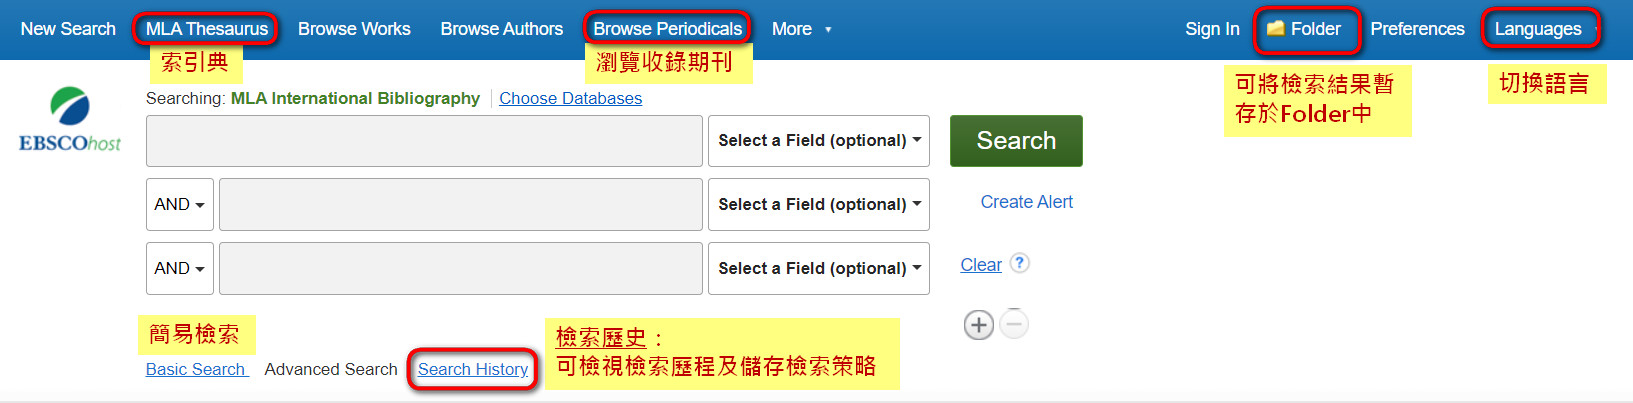Viewport: 1633px width, 403px height.
Task: Open MLA Thesaurus in top menu
Action: (207, 29)
